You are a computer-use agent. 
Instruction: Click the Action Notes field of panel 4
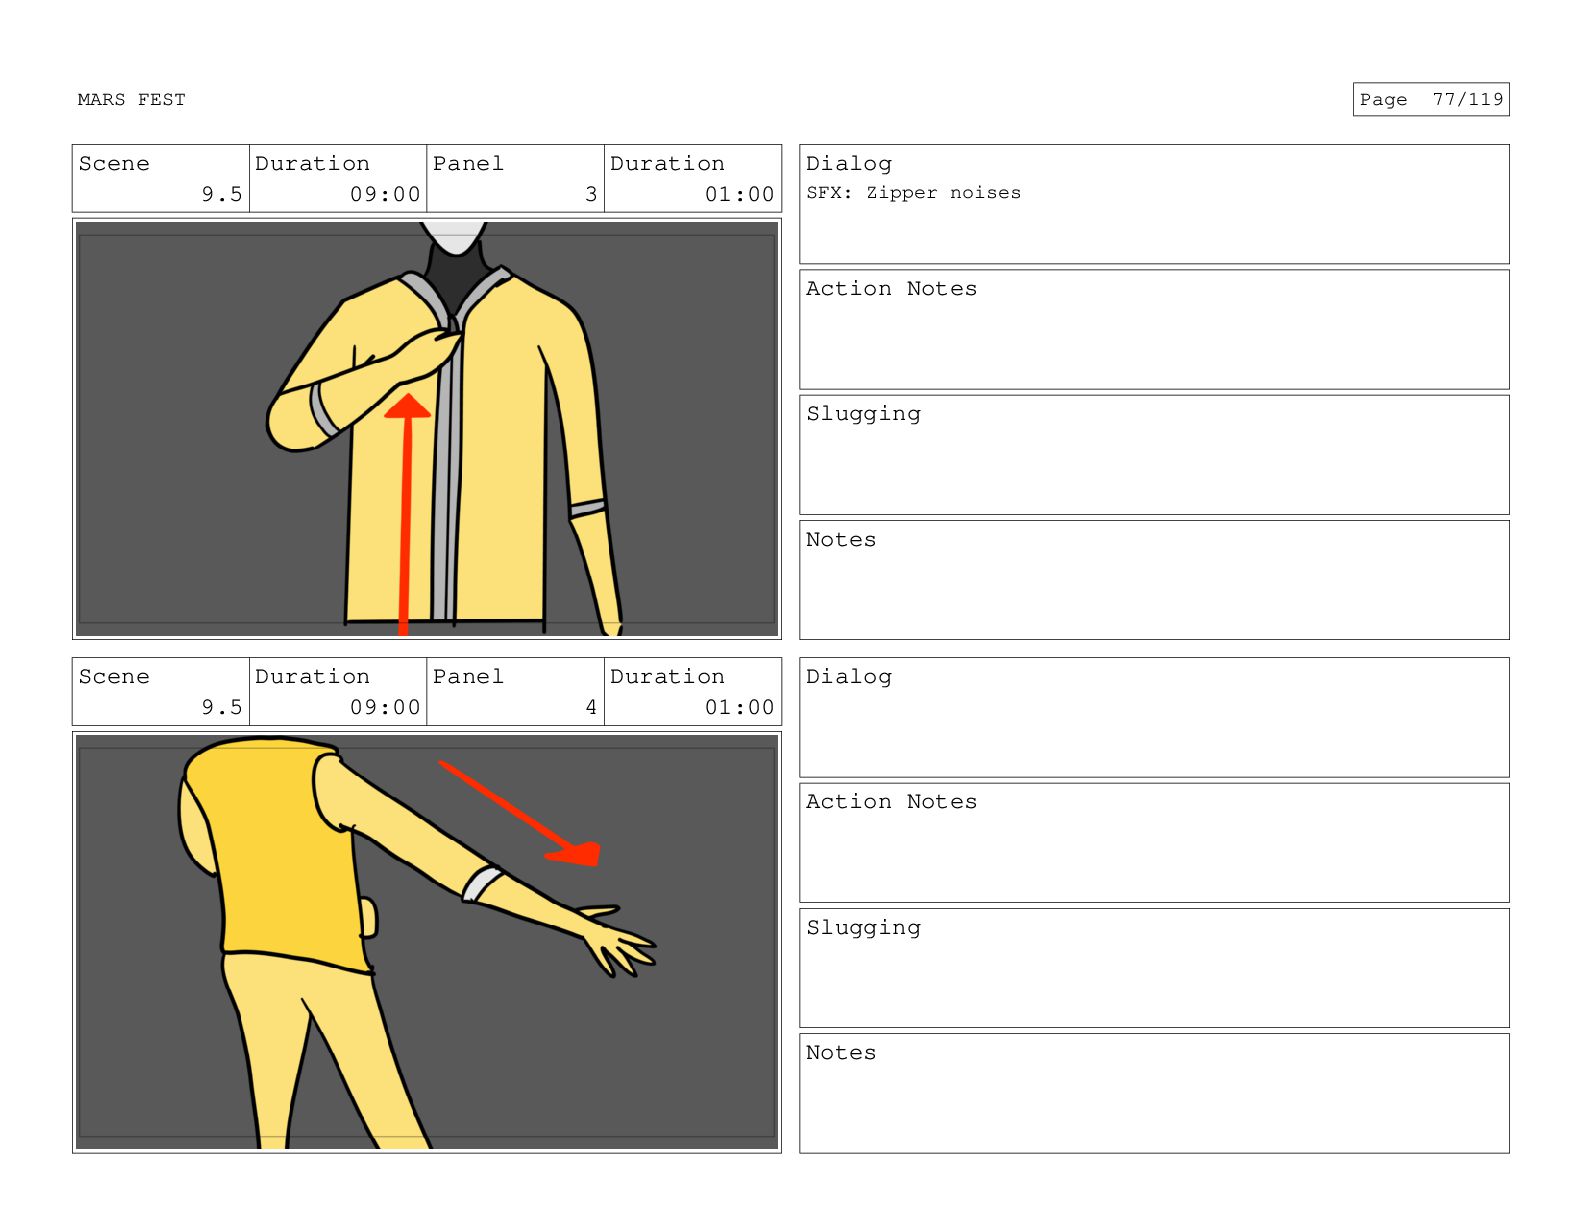1154,843
